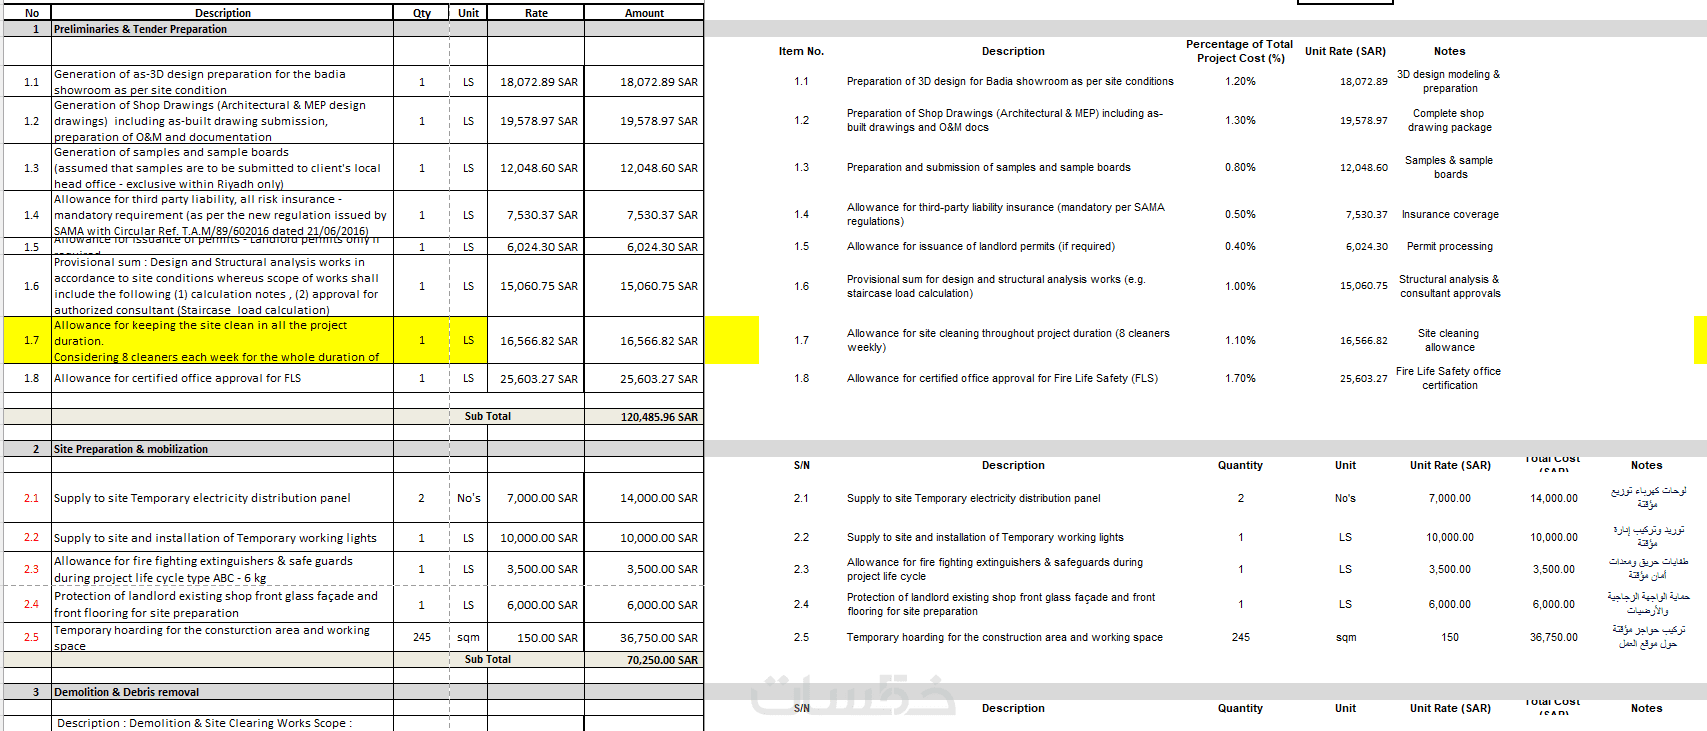Screen dimensions: 1707x731
Task: Select the 'Amount' column header
Action: (x=644, y=13)
